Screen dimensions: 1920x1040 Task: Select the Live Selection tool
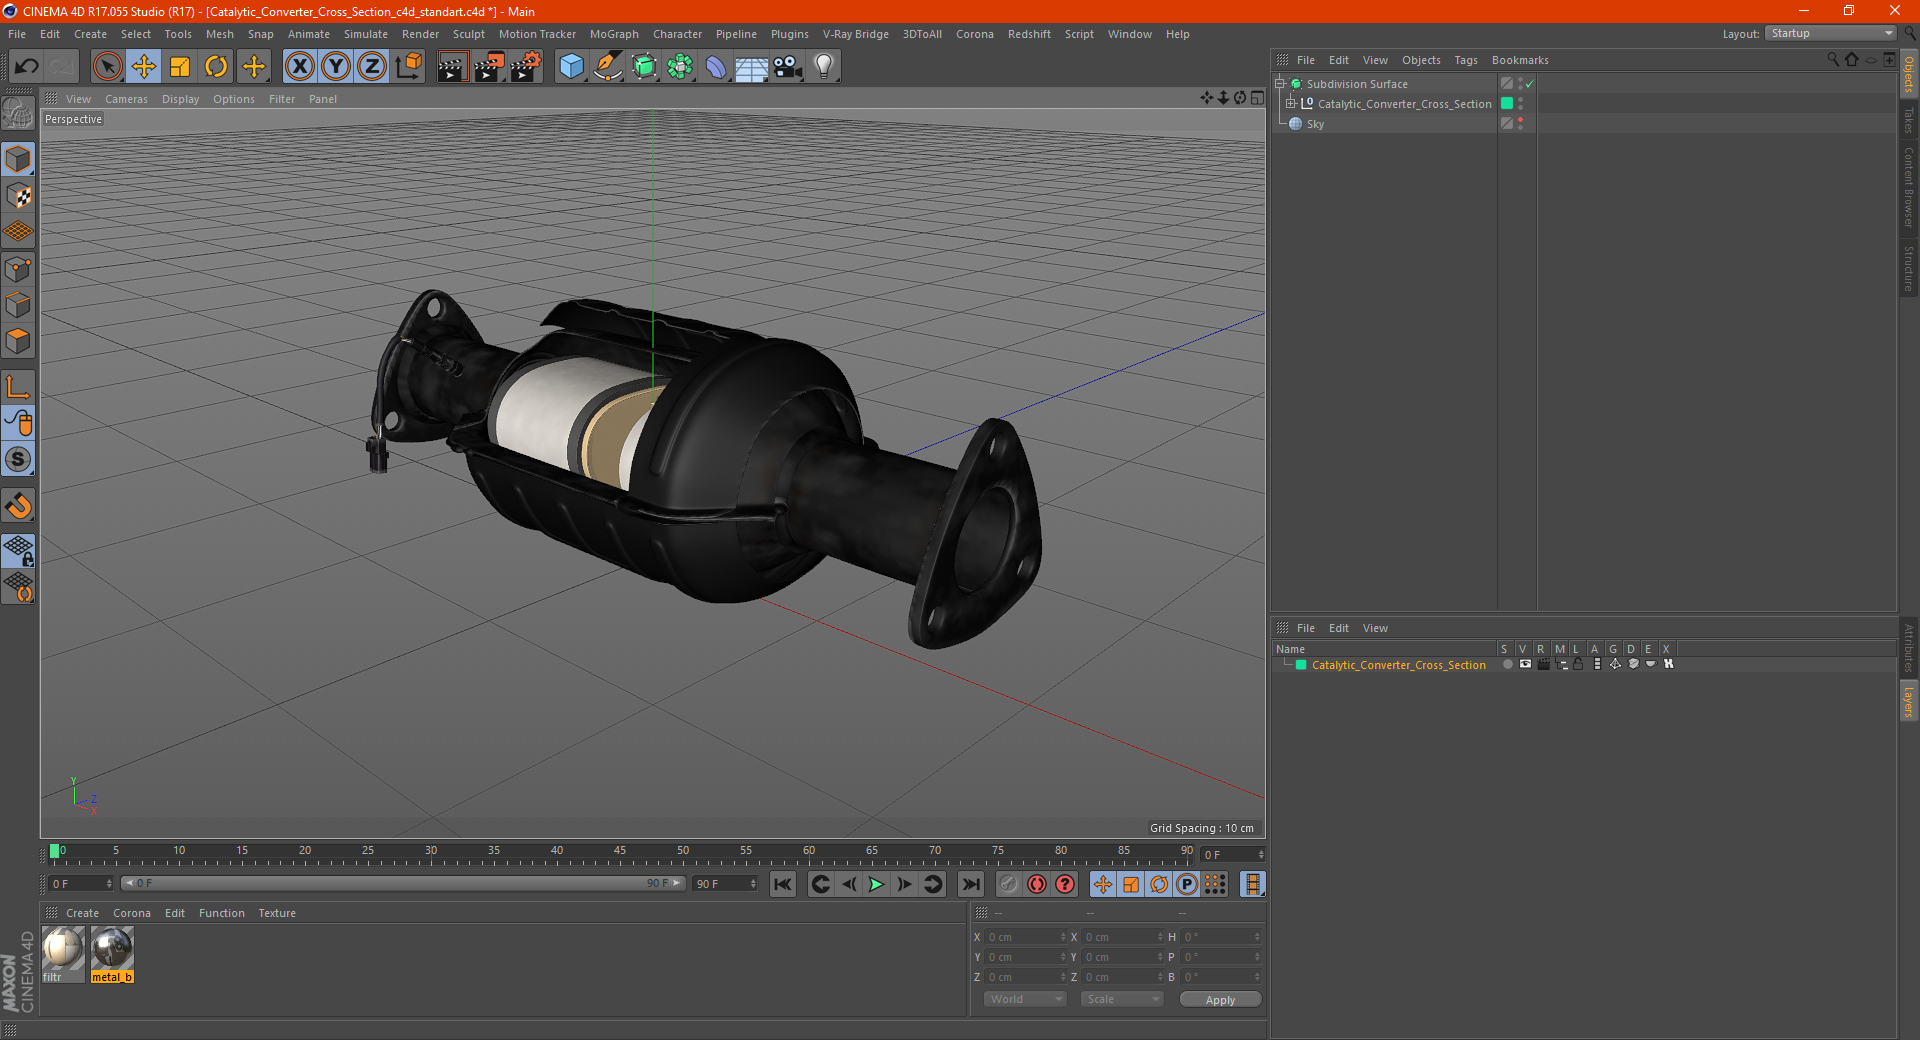(107, 67)
